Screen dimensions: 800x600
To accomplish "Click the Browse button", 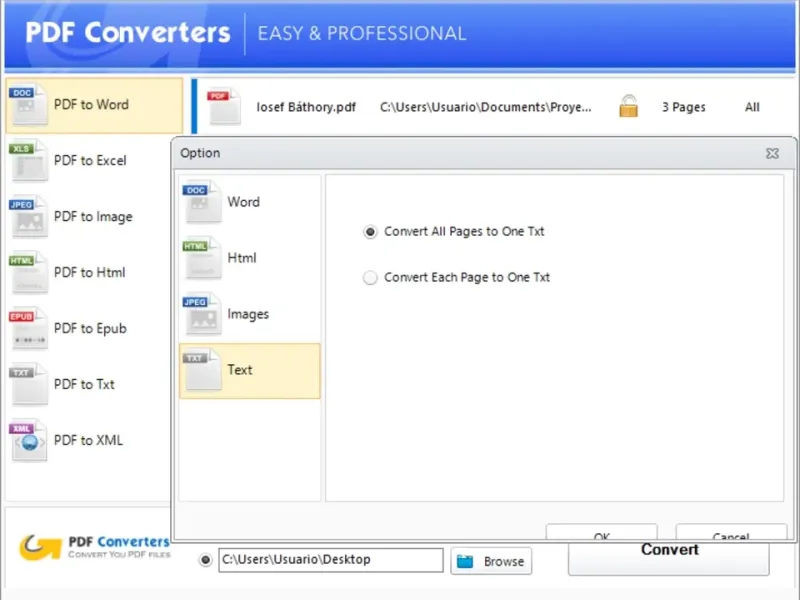I will [491, 561].
